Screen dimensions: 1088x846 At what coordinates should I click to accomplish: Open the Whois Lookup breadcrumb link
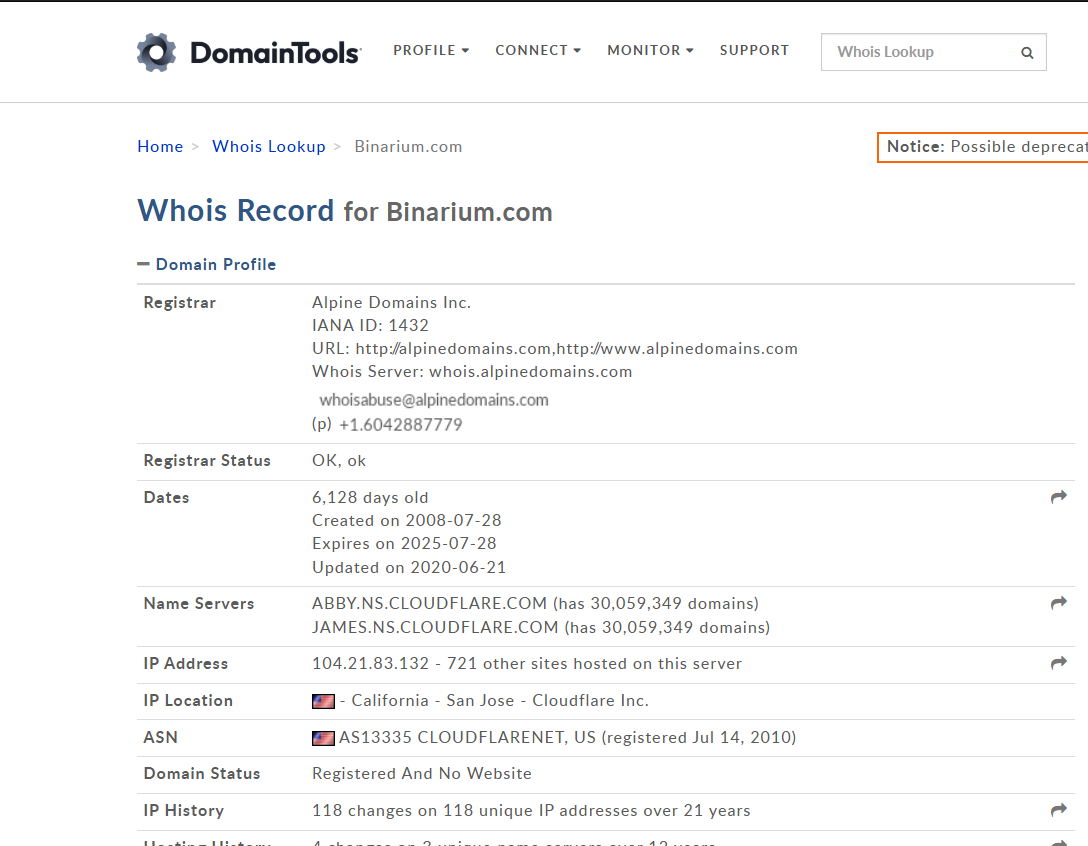pos(269,146)
